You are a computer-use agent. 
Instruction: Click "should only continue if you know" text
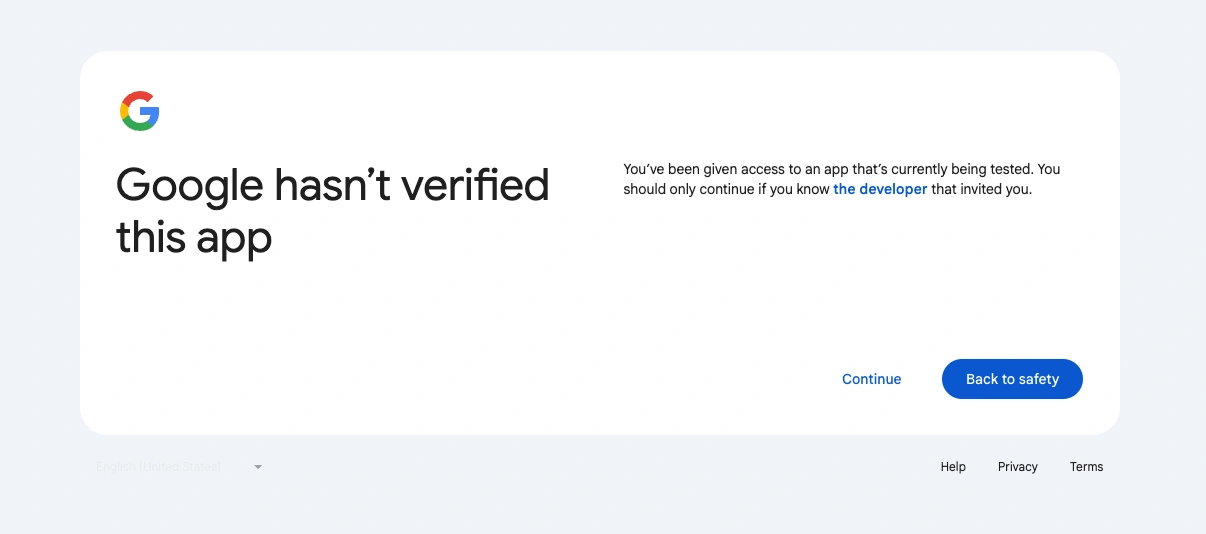(727, 189)
